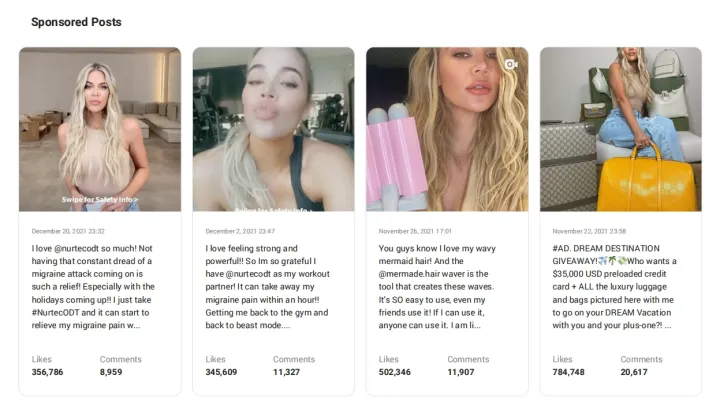Click the 356,786 likes count
Screen dimensions: 720x416
click(x=47, y=372)
